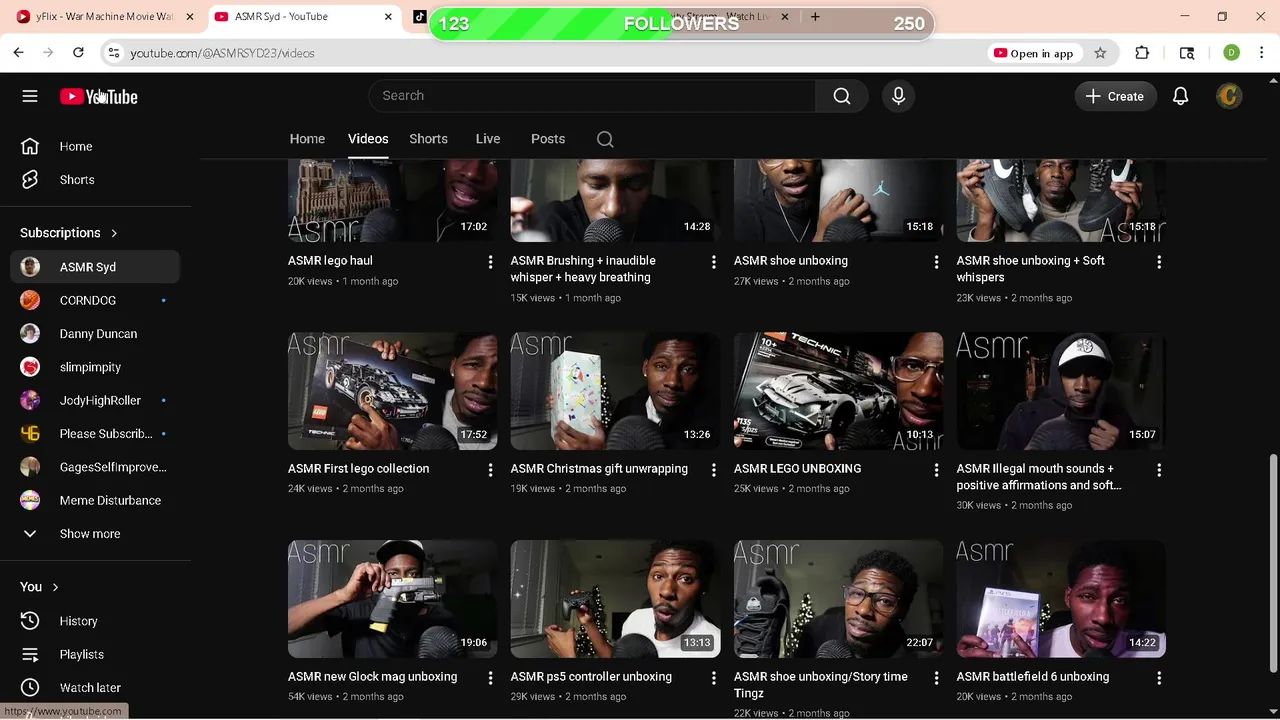Switch to the Shorts channel tab
Viewport: 1280px width, 720px height.
tap(428, 139)
